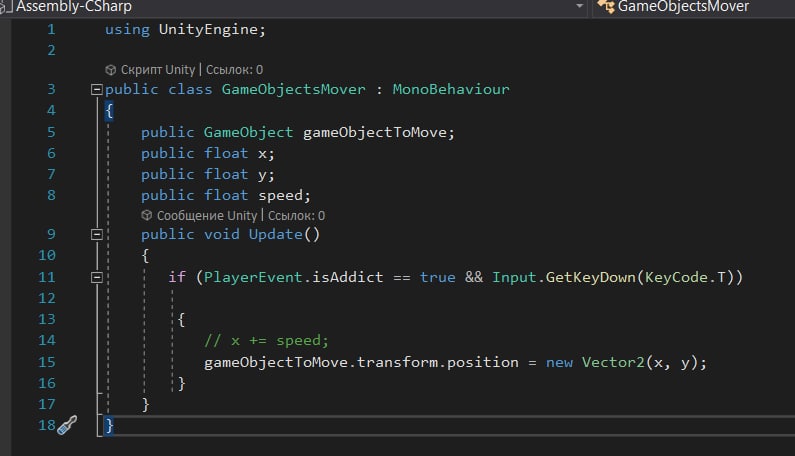Click line number 11 in the gutter
The width and height of the screenshot is (795, 456).
[47, 277]
